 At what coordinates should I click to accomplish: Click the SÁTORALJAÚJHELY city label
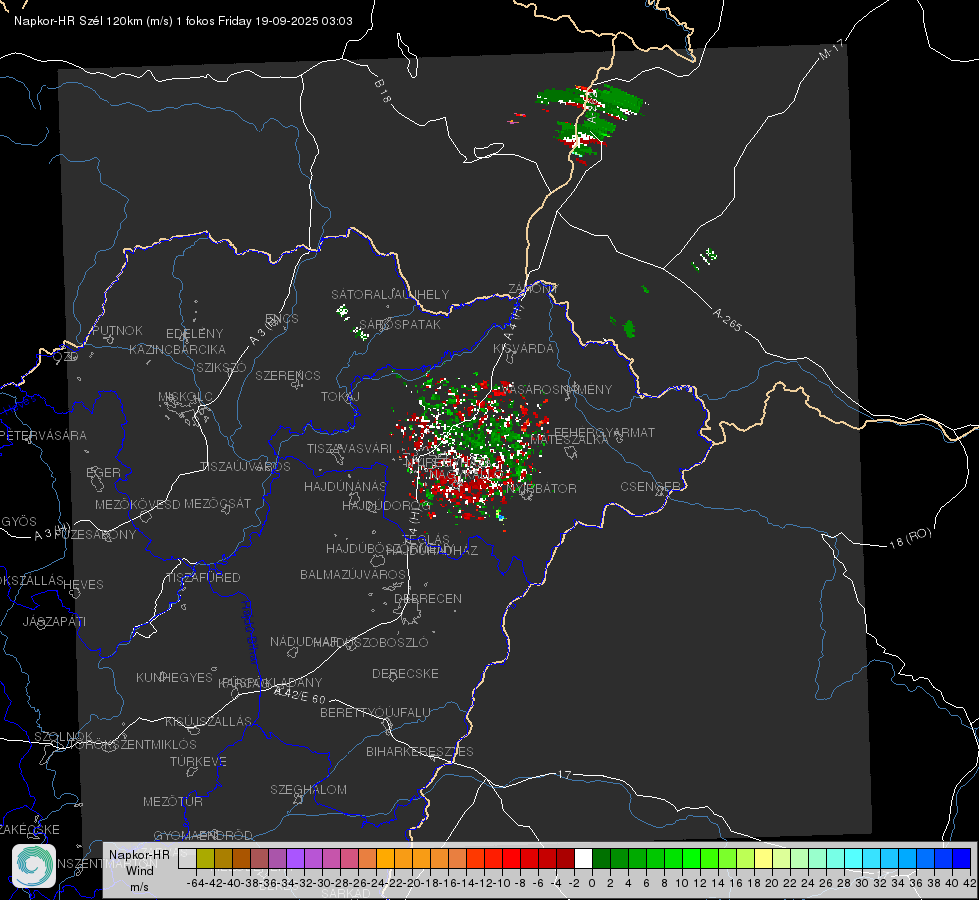pyautogui.click(x=390, y=294)
